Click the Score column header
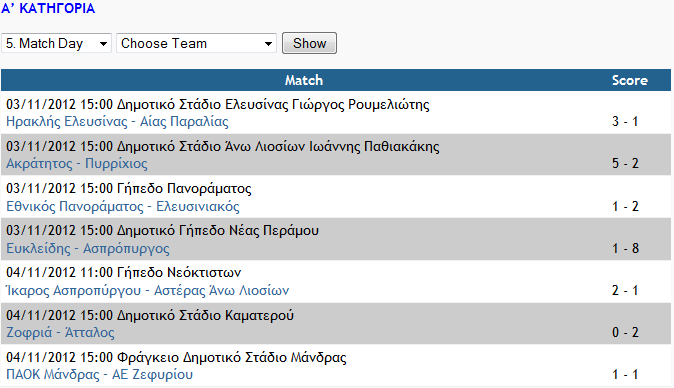The image size is (674, 388). coord(630,80)
